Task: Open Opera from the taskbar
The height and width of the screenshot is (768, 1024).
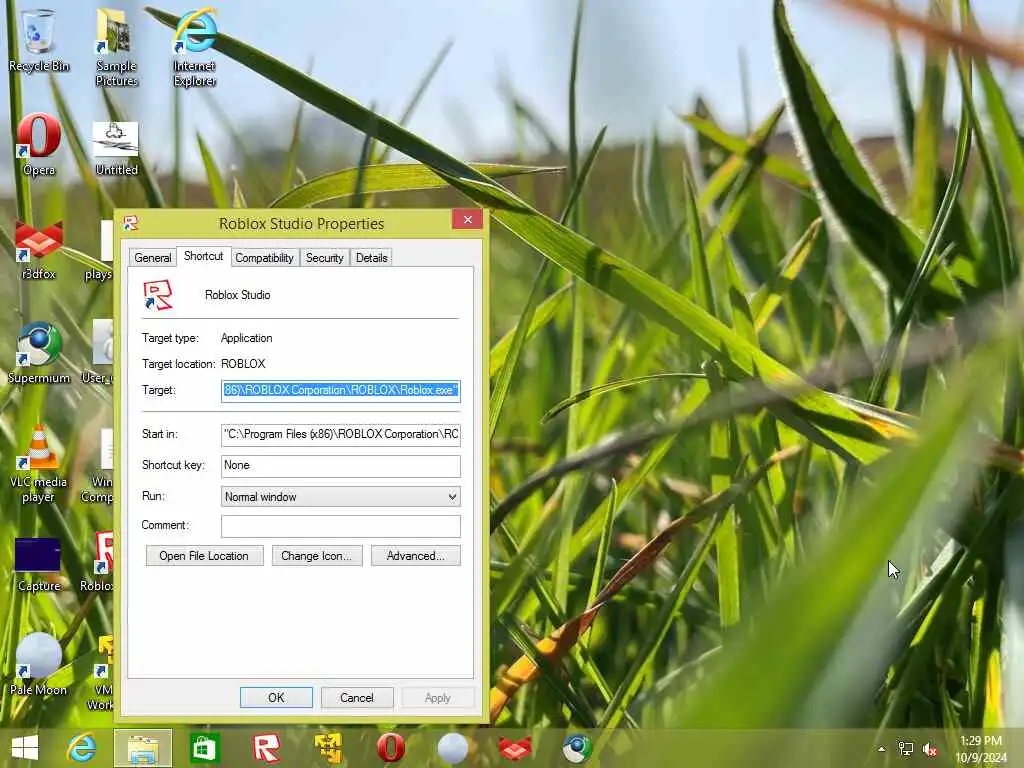Action: pos(391,748)
